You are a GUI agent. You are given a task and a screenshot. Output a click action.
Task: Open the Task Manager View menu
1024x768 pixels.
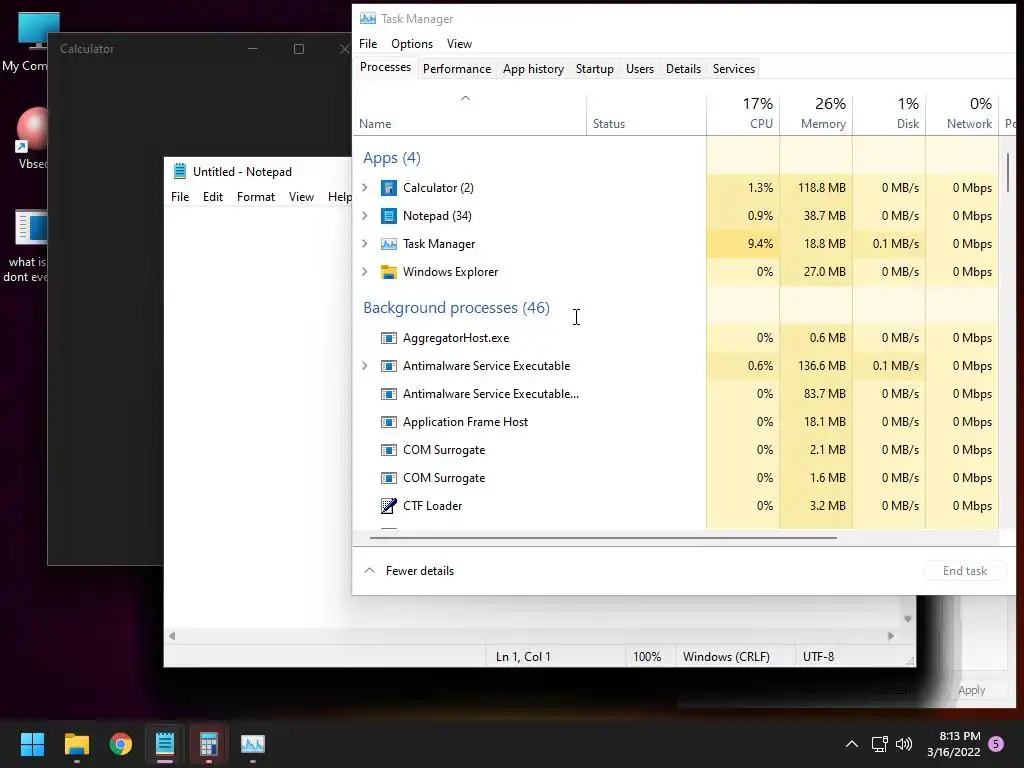[x=459, y=44]
